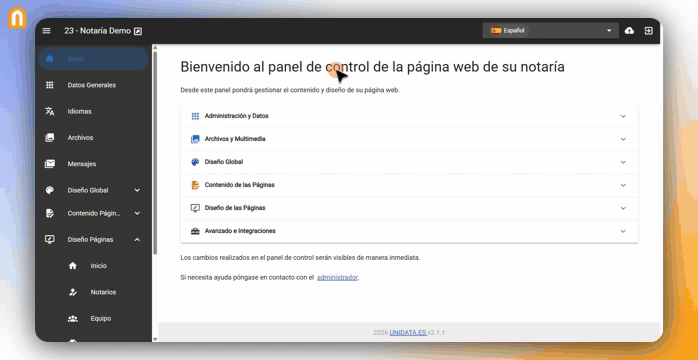The image size is (698, 360).
Task: Select Inicio in the sidebar top
Action: tap(93, 59)
